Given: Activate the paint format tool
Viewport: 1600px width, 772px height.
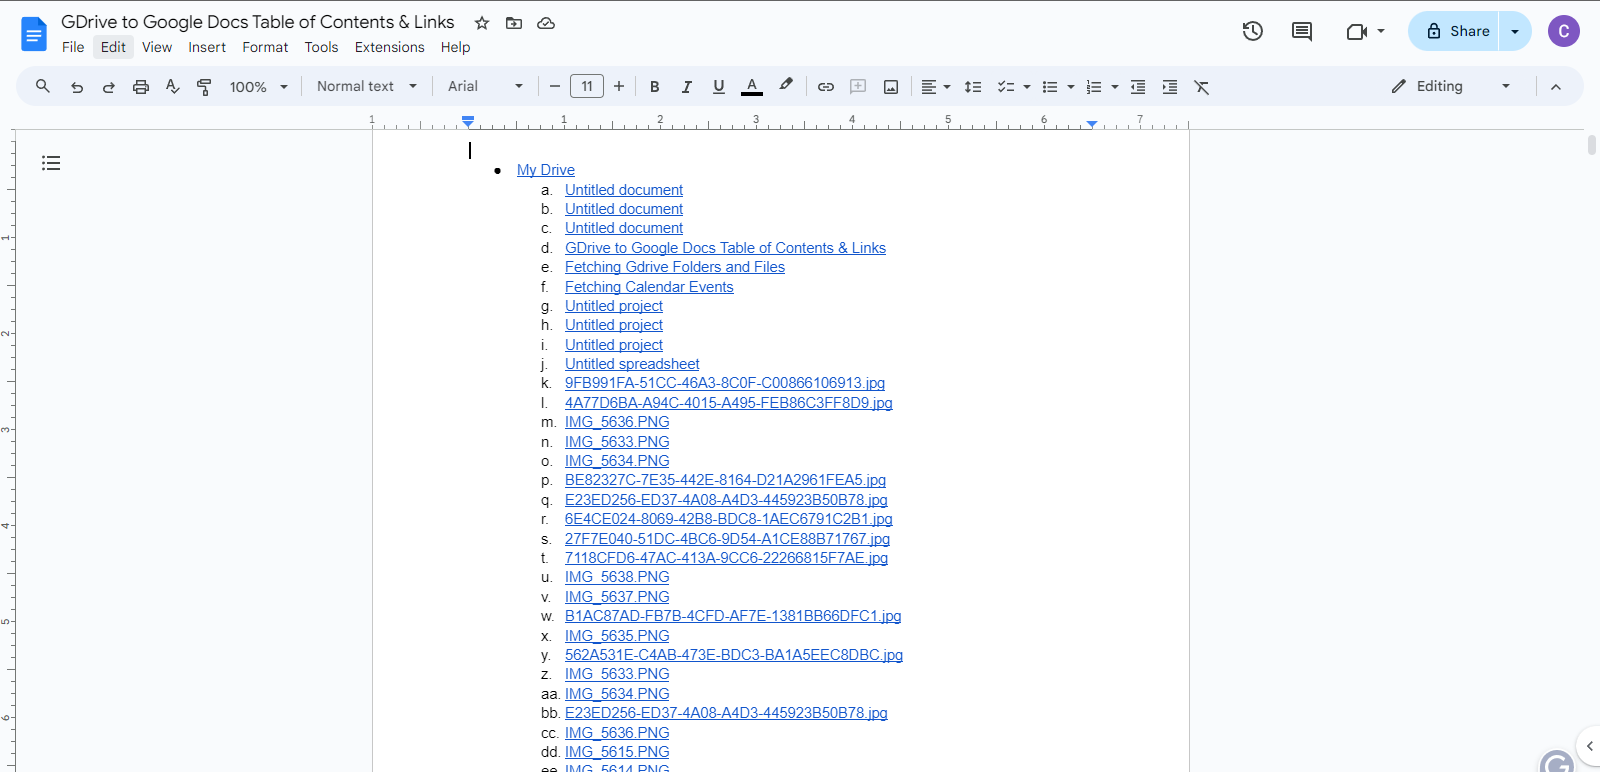Looking at the screenshot, I should click(x=204, y=87).
